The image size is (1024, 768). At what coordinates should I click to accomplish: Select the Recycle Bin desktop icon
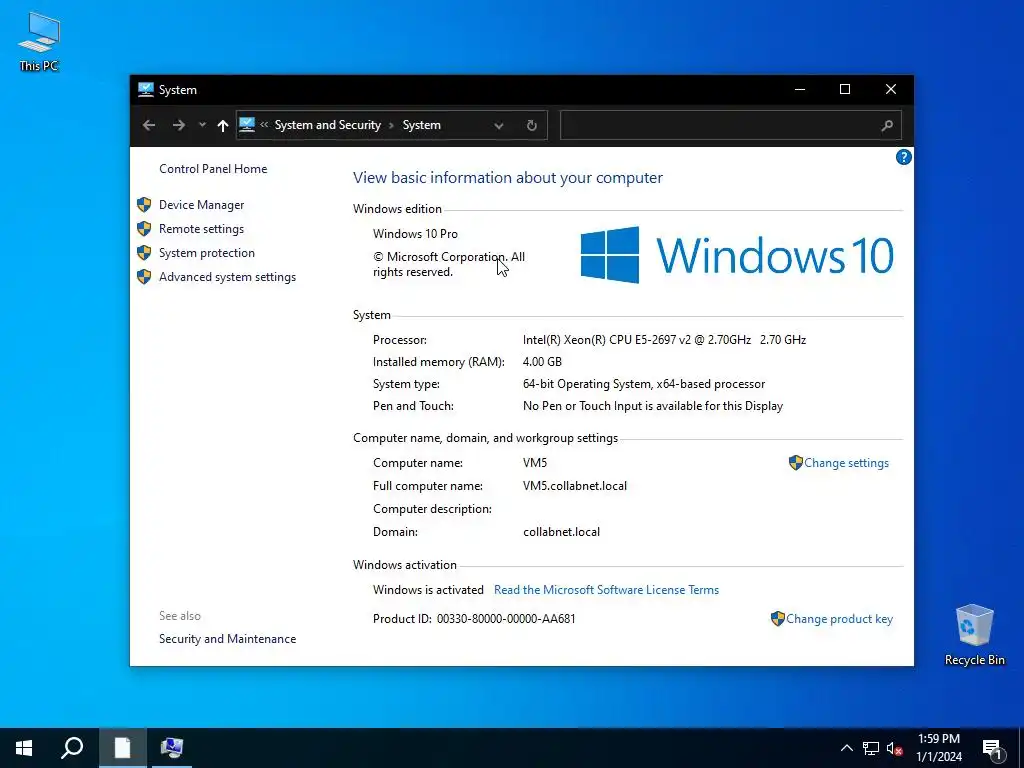pos(974,635)
